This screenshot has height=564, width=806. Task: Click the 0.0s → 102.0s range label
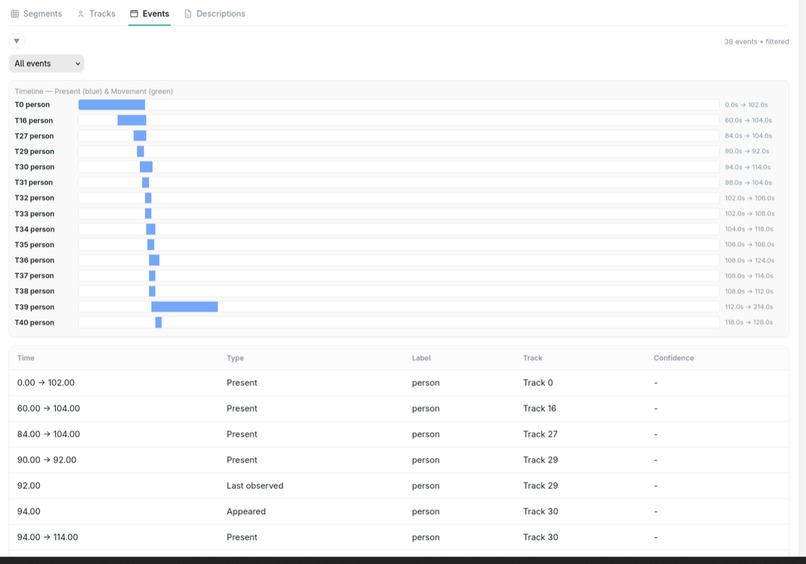click(x=746, y=105)
